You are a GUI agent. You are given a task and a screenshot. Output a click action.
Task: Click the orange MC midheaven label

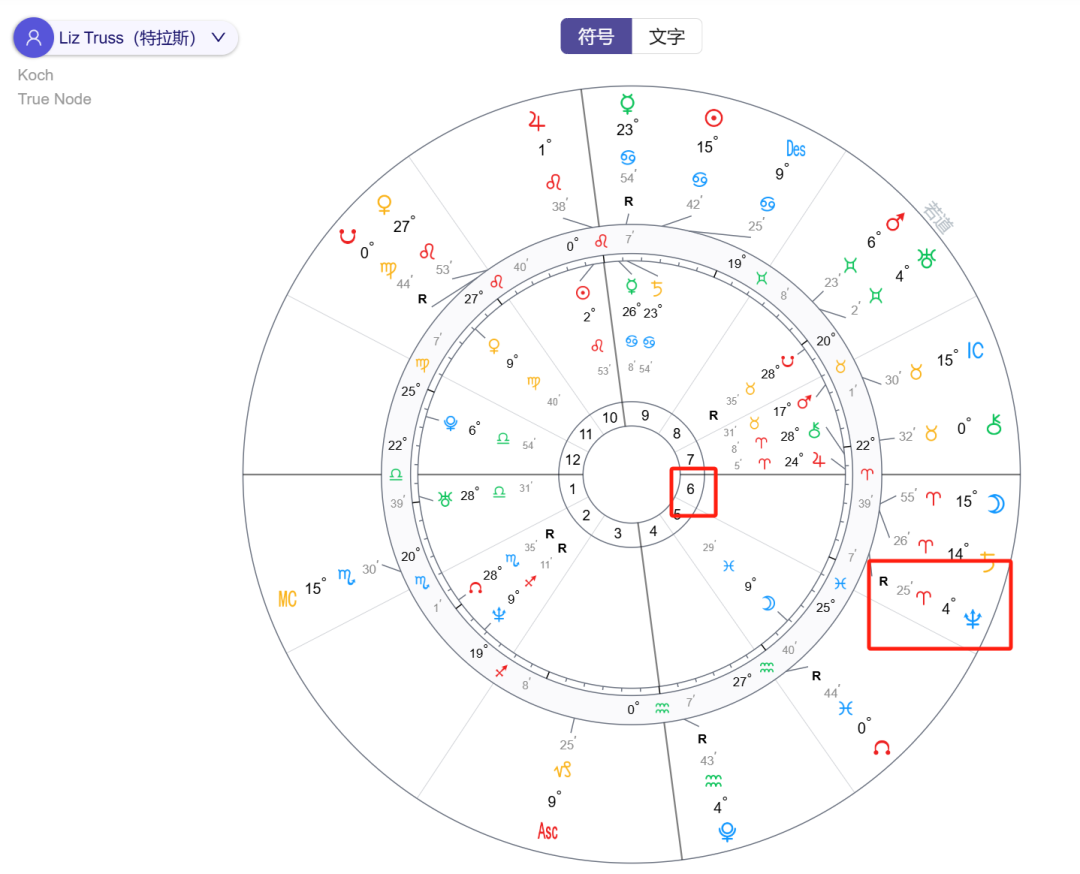tap(287, 599)
